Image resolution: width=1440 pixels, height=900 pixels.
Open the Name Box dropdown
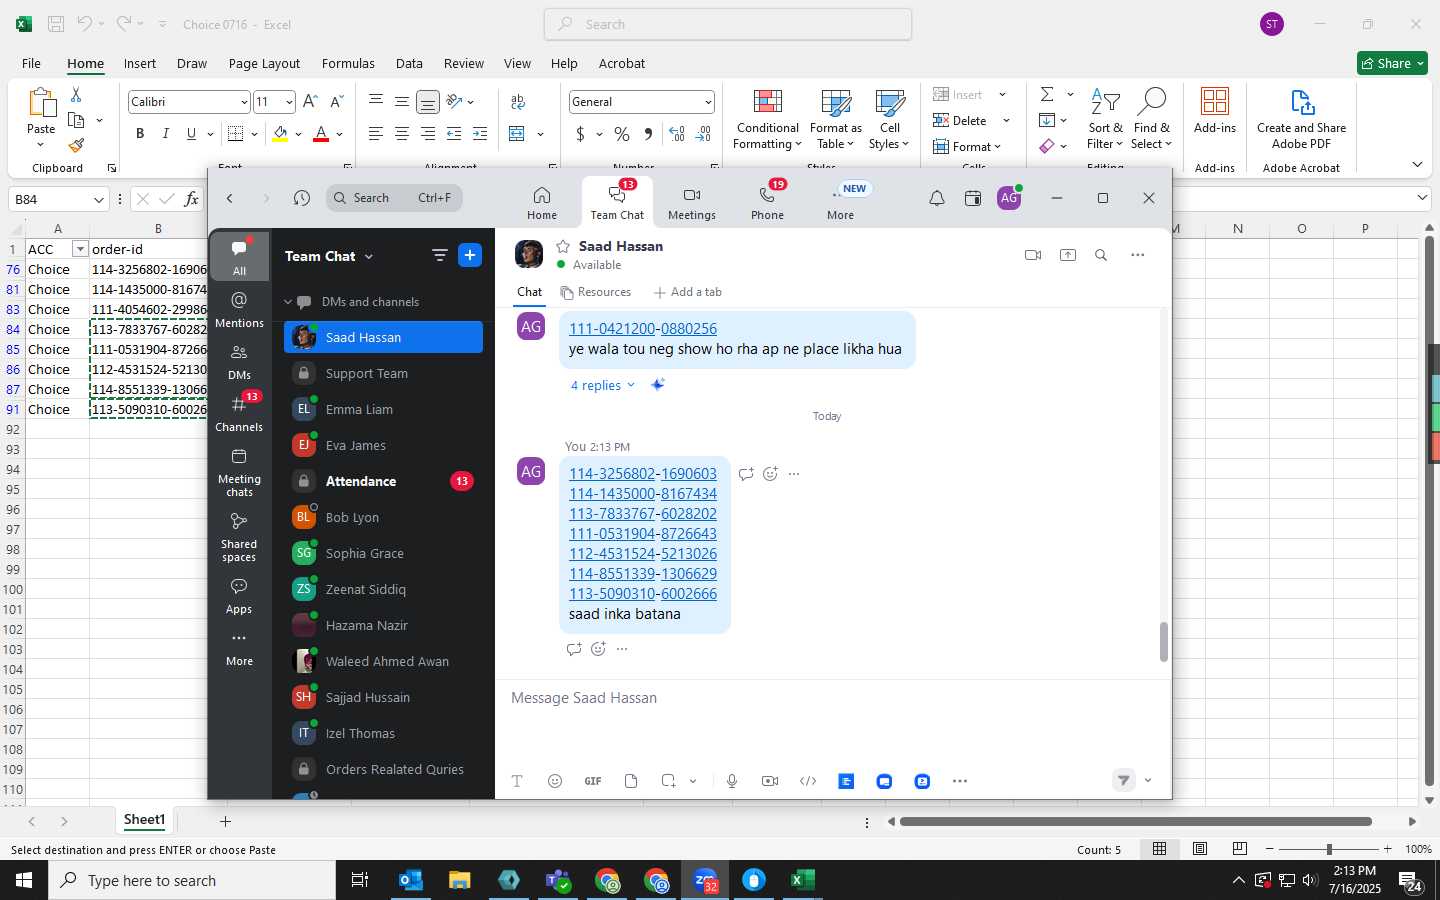click(x=98, y=199)
